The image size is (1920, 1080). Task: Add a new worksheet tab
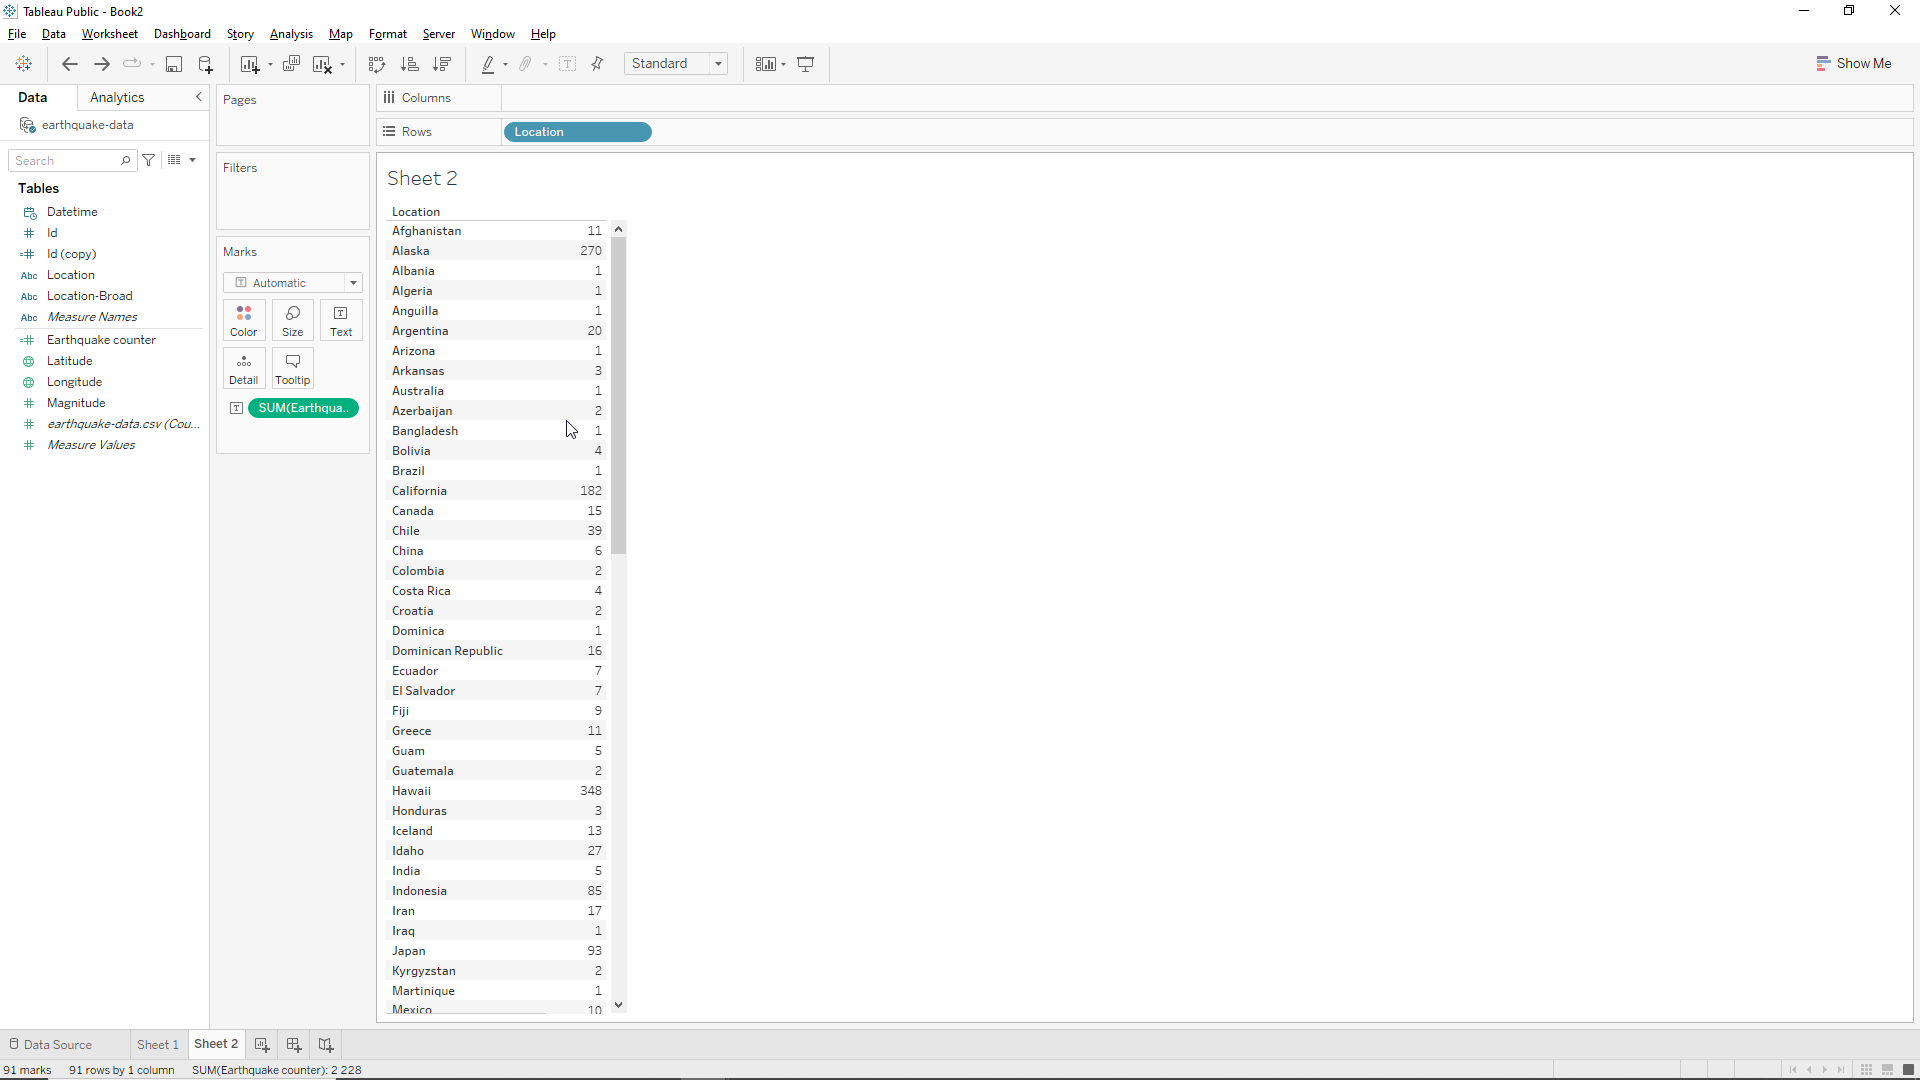262,1044
